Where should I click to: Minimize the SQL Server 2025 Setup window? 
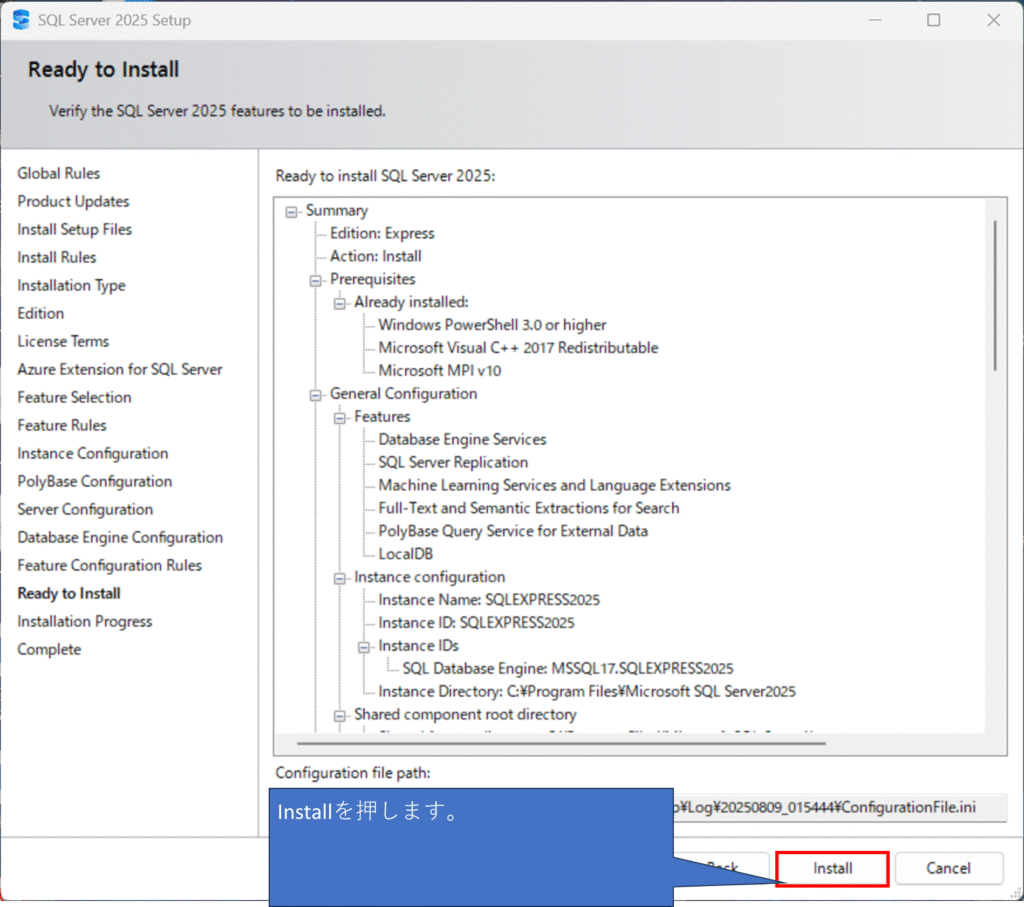(875, 20)
